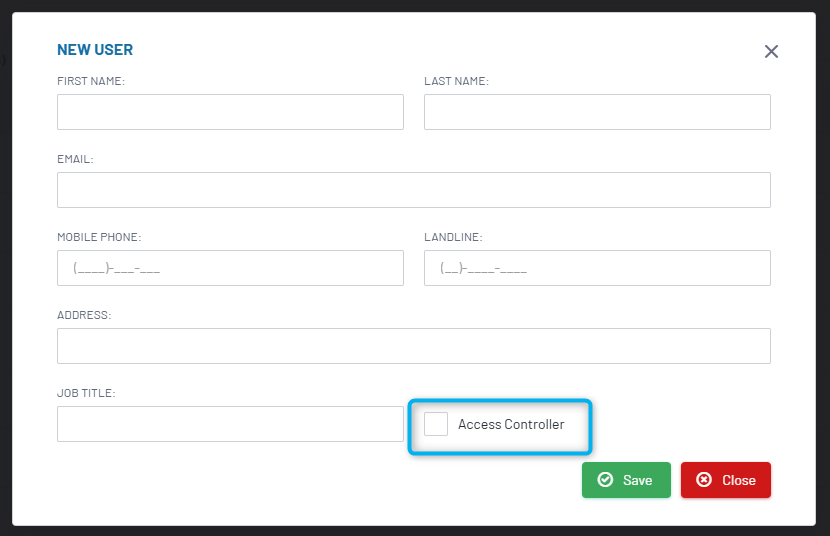Dismiss the New User dialog with the X icon

771,51
